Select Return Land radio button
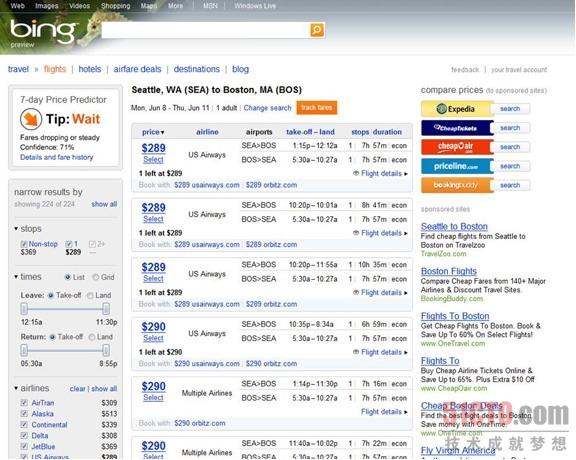The height and width of the screenshot is (460, 576). tap(92, 337)
